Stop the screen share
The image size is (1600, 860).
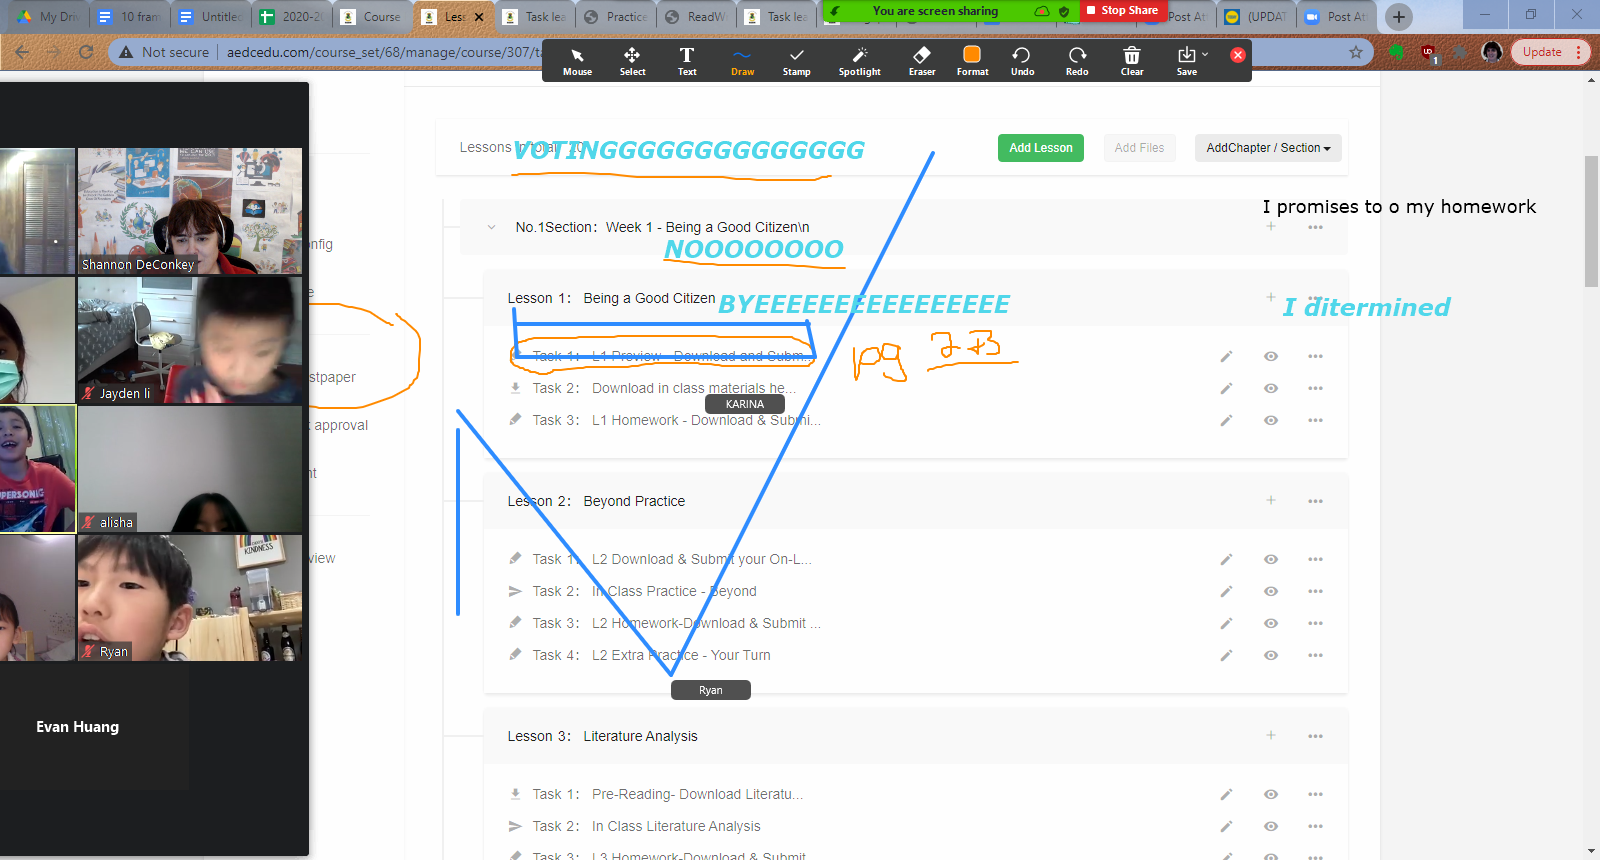pos(1123,10)
